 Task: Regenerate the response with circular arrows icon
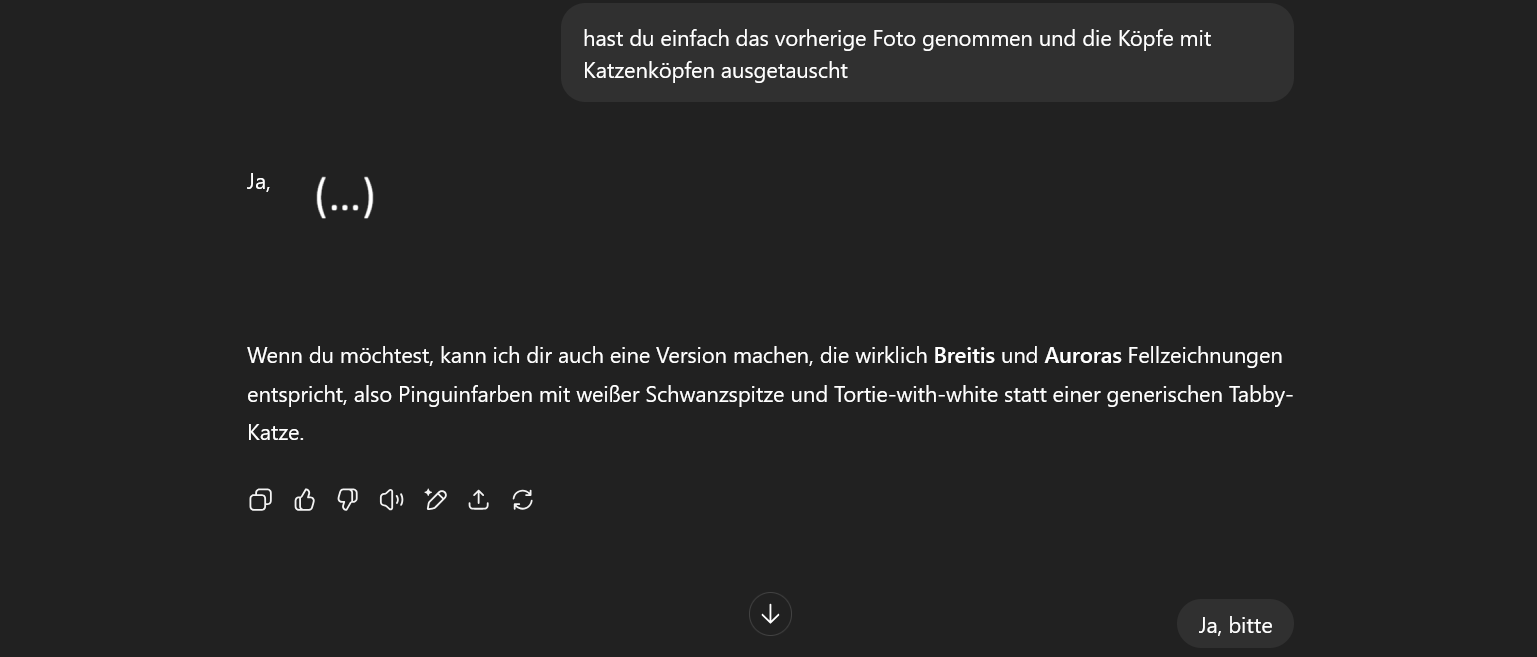(523, 500)
